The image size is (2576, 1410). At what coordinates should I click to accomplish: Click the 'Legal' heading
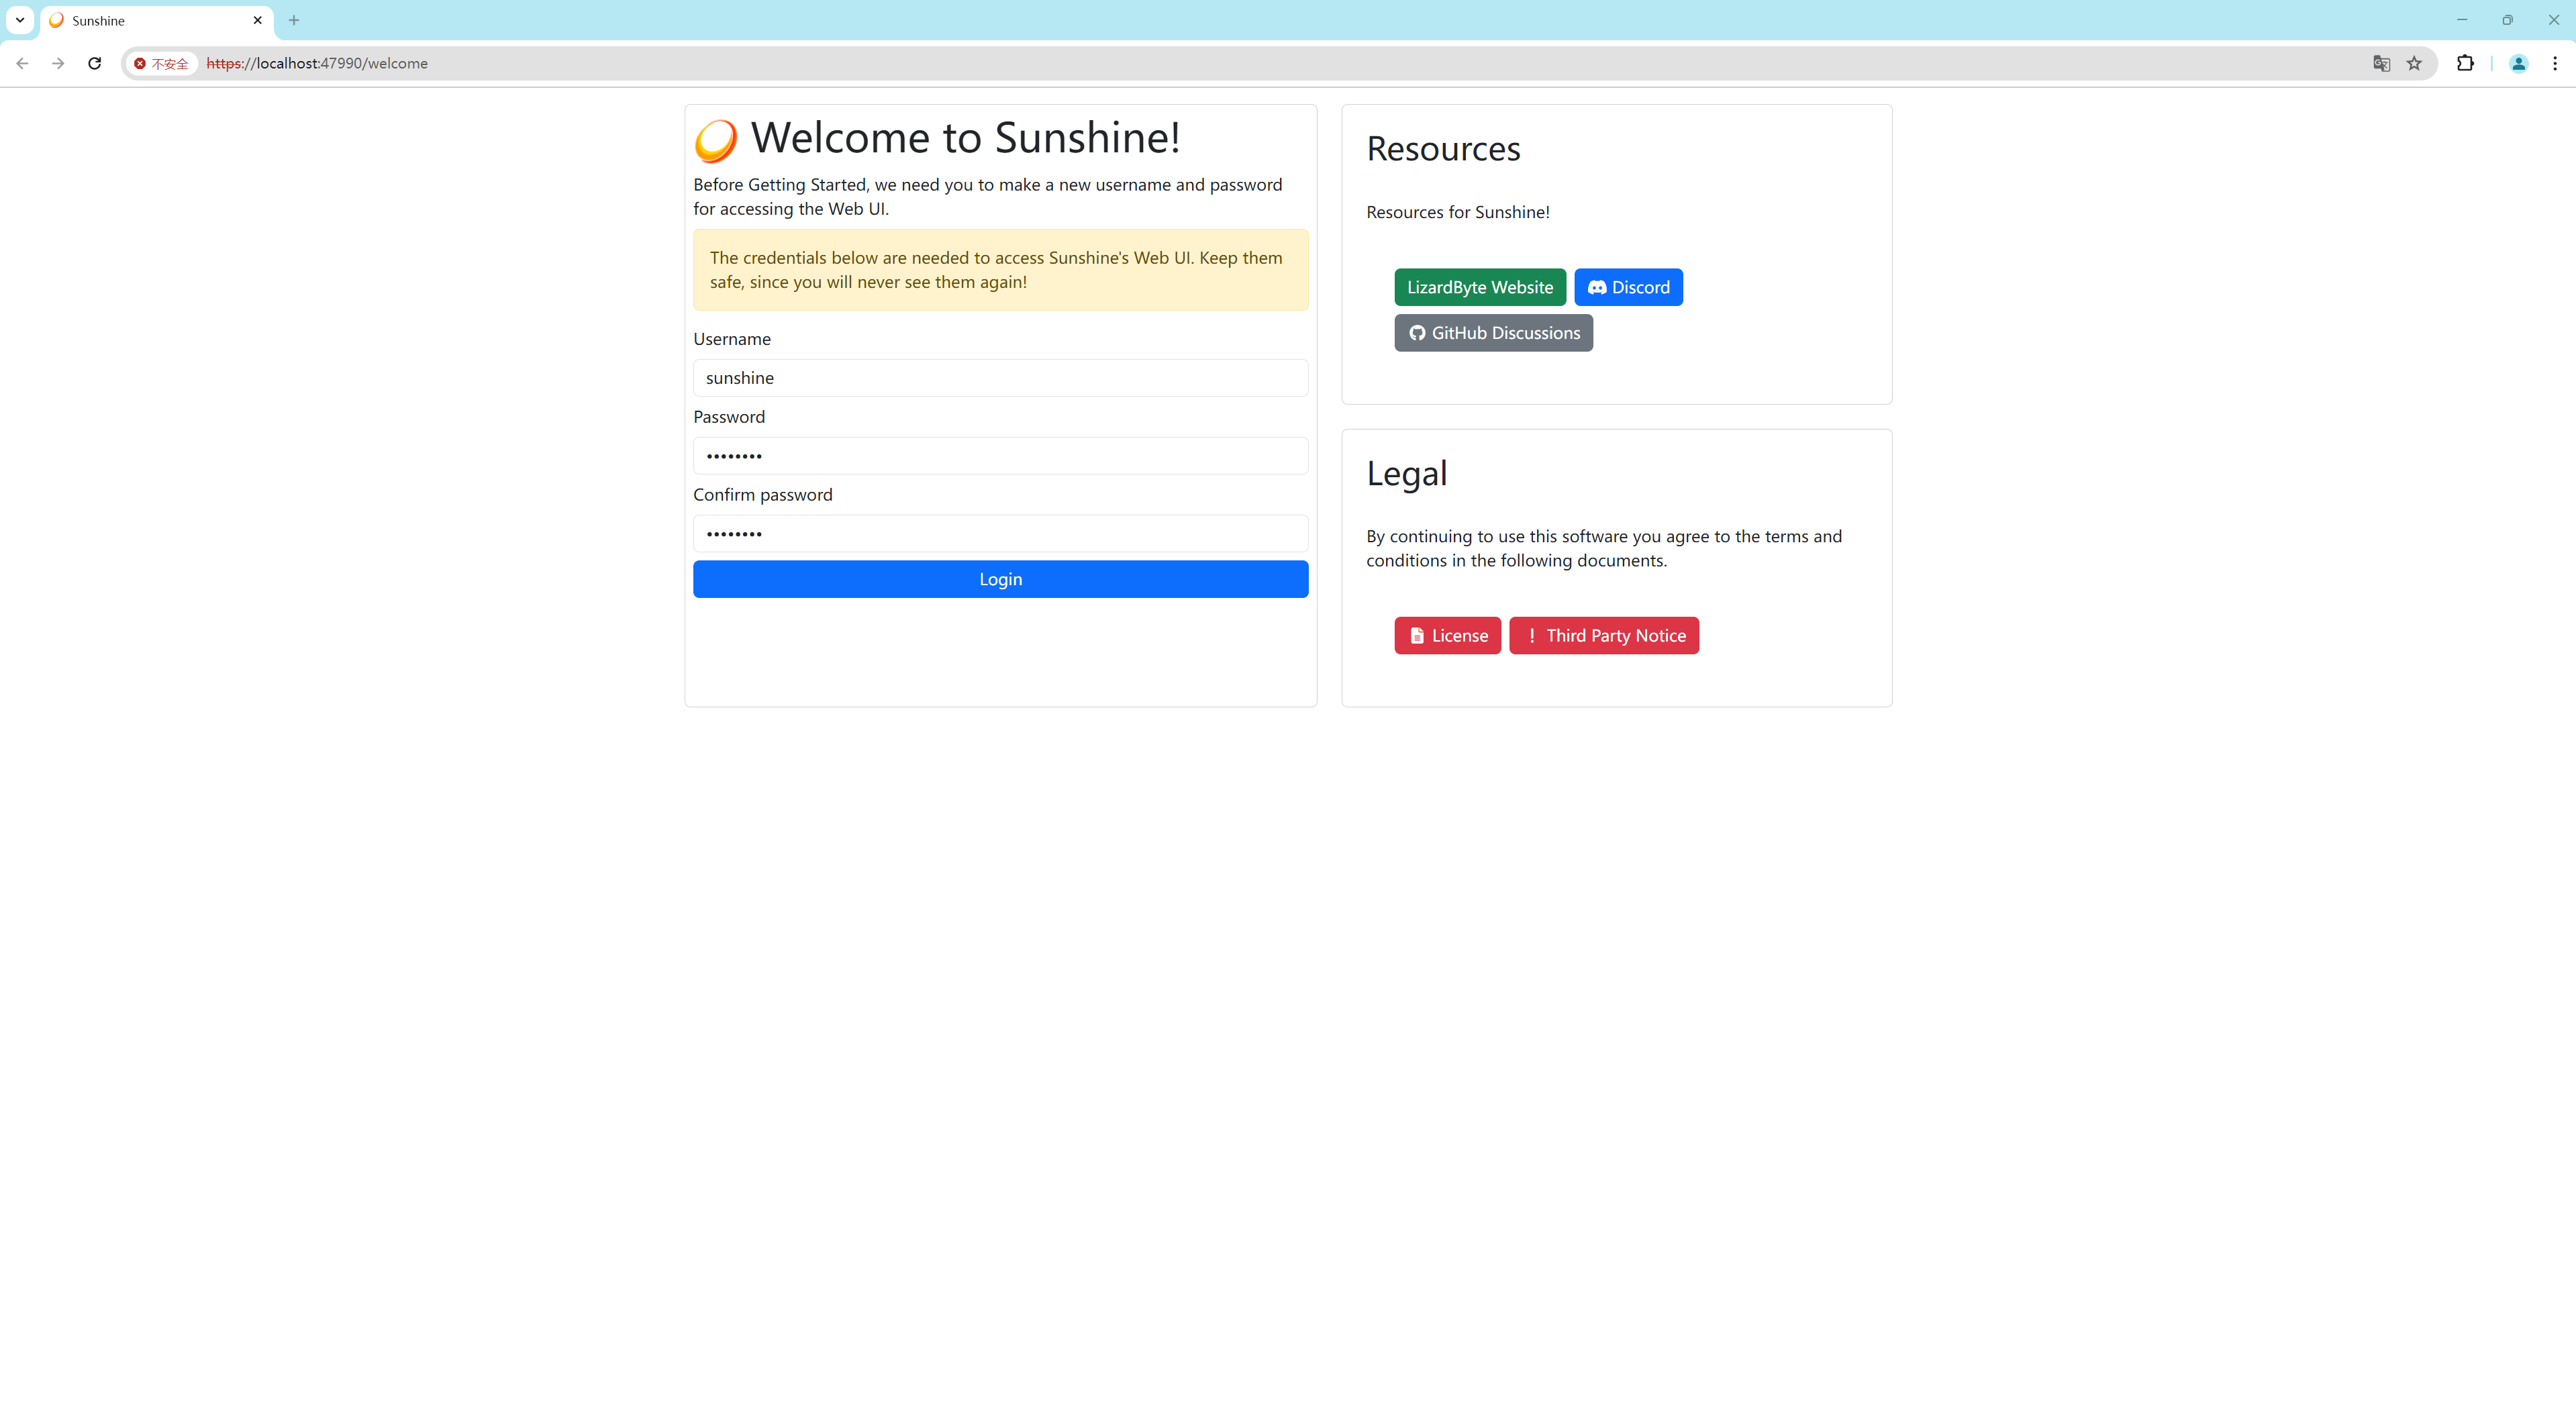pyautogui.click(x=1406, y=473)
